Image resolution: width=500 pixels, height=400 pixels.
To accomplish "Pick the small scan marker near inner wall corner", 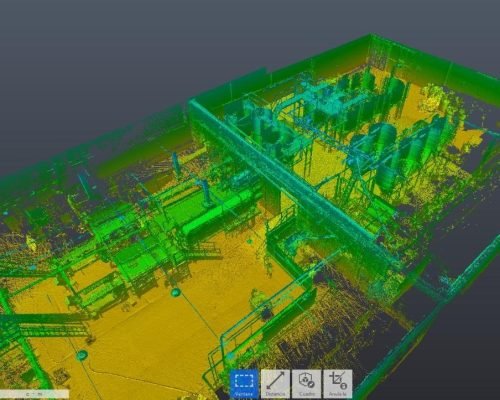I will point(250,241).
